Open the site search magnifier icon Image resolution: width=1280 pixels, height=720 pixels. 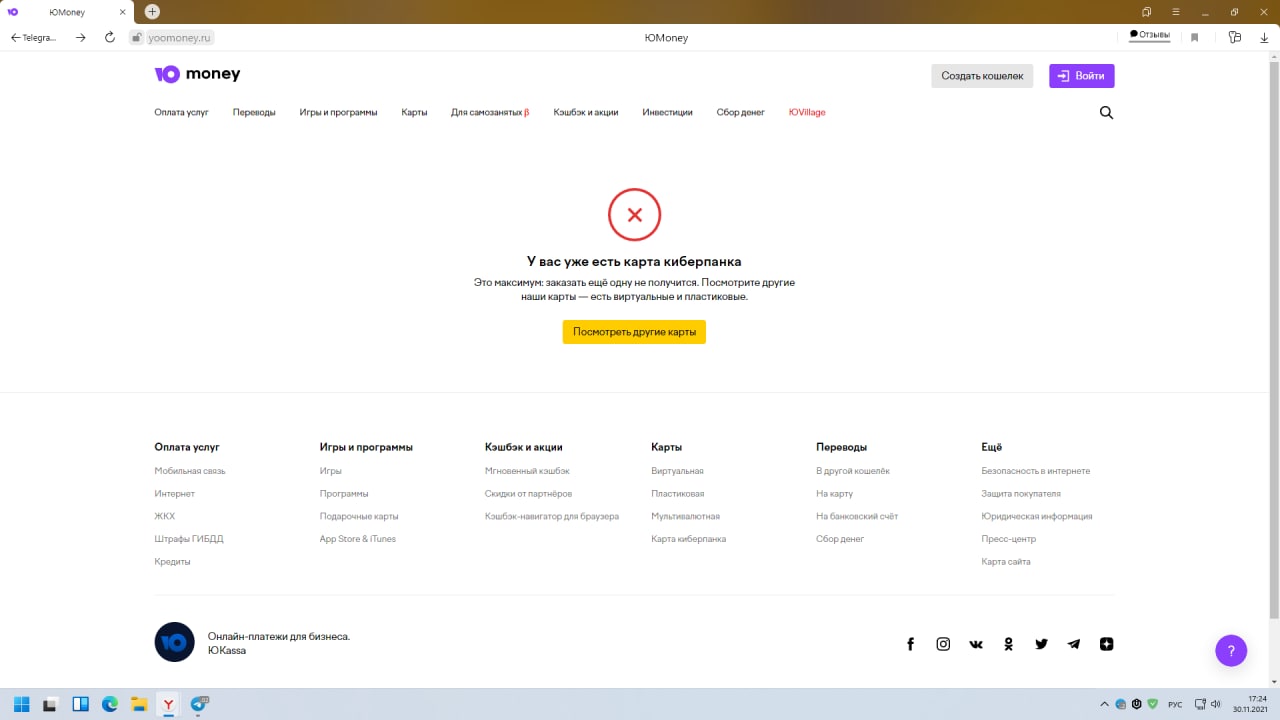1106,113
